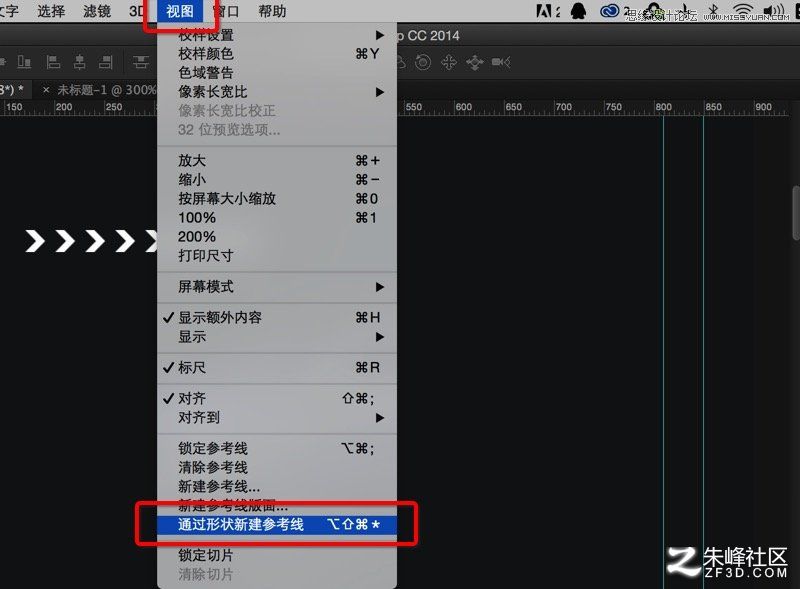Select the 3D camera zoom icon
The height and width of the screenshot is (589, 800).
point(501,62)
